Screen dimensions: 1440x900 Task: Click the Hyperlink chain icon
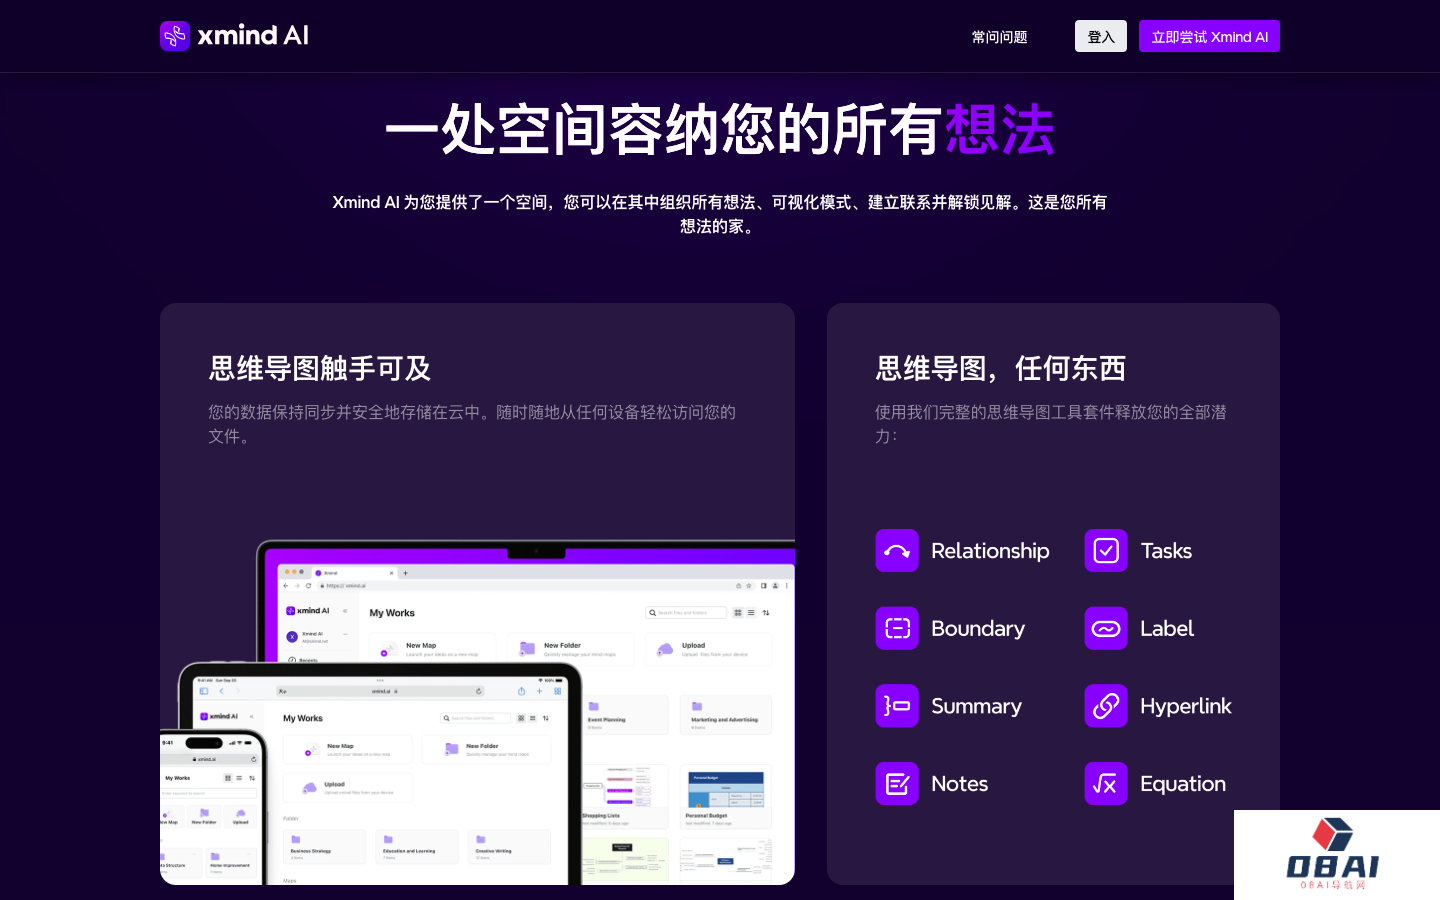(x=1106, y=706)
